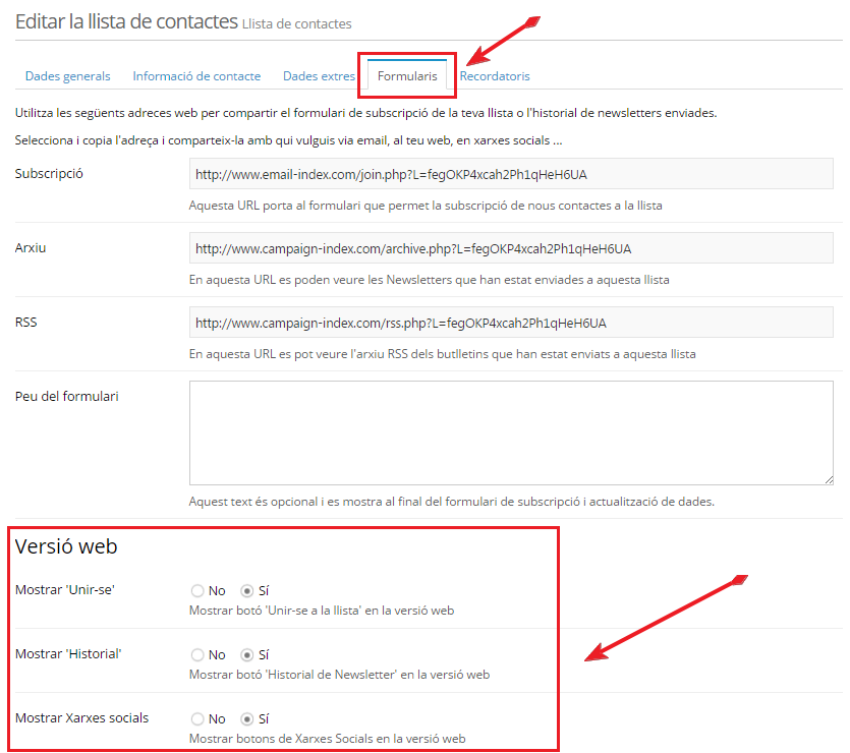850x753 pixels.
Task: Select Sí for Mostrar 'Unir-se'
Action: [247, 590]
